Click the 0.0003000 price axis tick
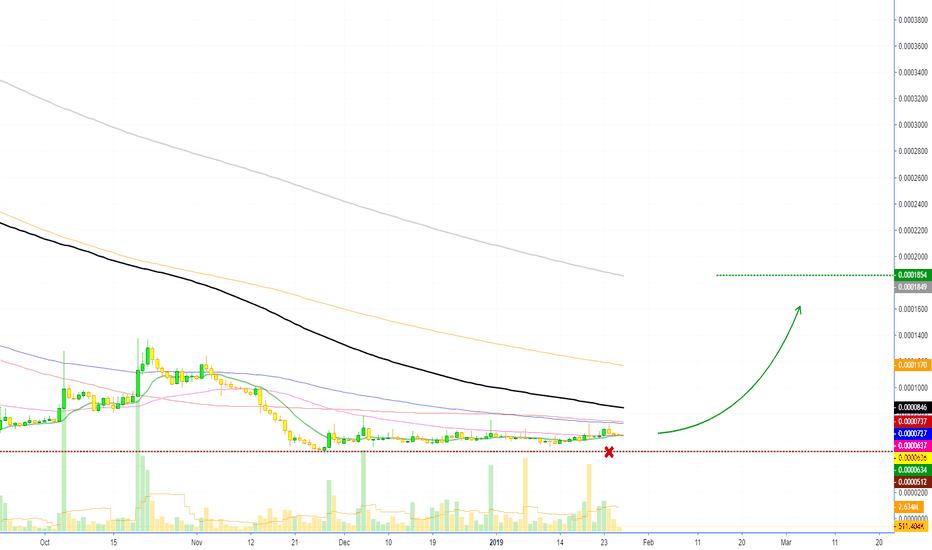This screenshot has height=550, width=932. pos(913,125)
